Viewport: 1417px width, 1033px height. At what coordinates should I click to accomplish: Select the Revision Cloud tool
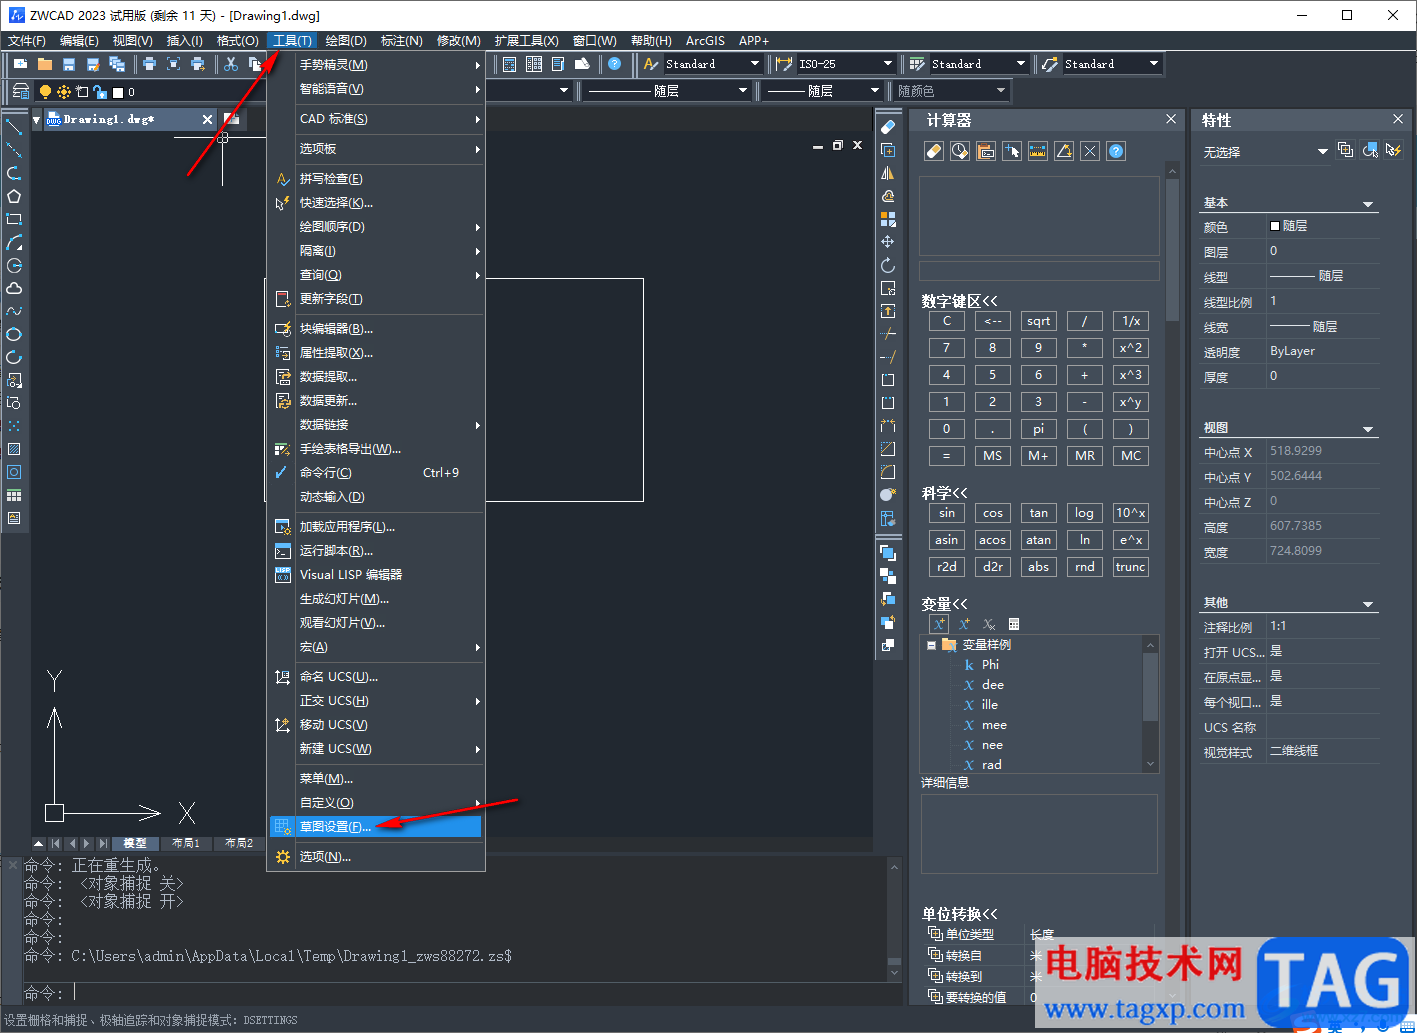[x=14, y=288]
